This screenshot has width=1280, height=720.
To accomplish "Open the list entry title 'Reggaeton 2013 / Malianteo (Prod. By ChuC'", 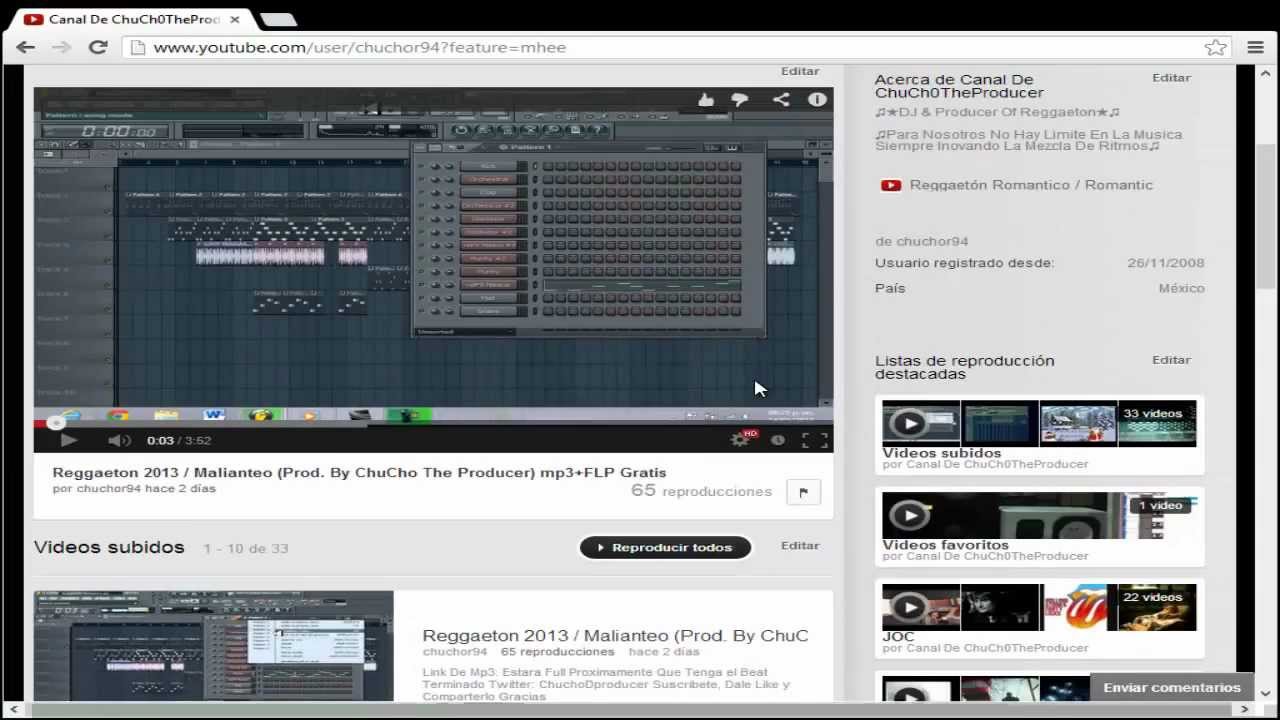I will pyautogui.click(x=615, y=635).
